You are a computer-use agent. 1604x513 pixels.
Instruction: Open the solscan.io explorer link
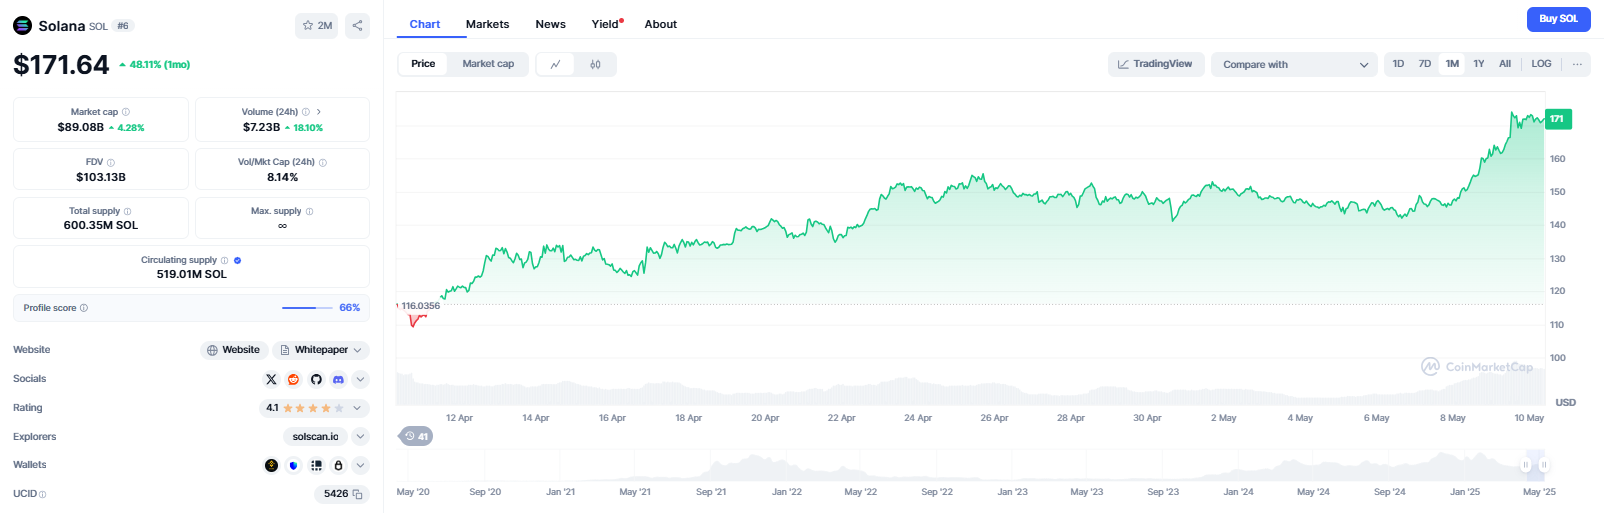pos(315,437)
